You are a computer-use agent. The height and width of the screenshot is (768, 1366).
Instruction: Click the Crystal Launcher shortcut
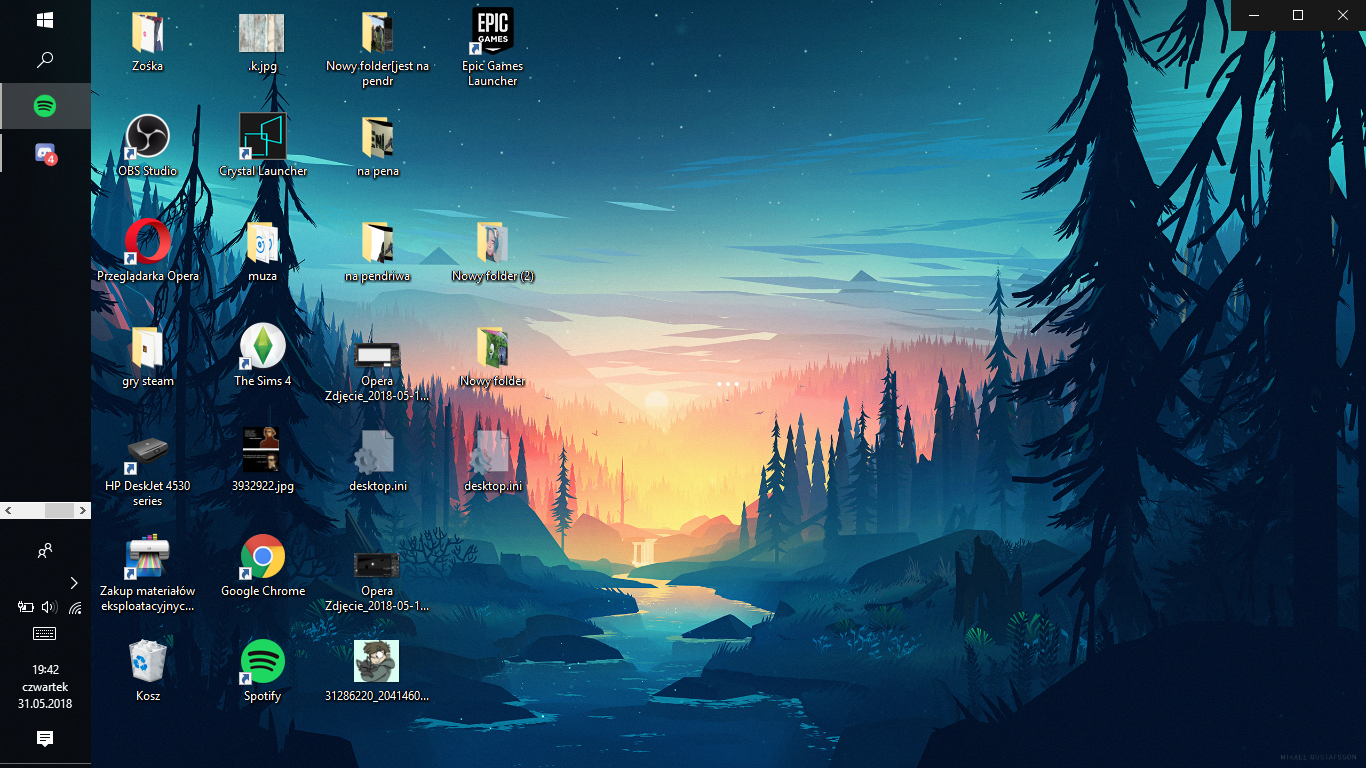pyautogui.click(x=262, y=137)
